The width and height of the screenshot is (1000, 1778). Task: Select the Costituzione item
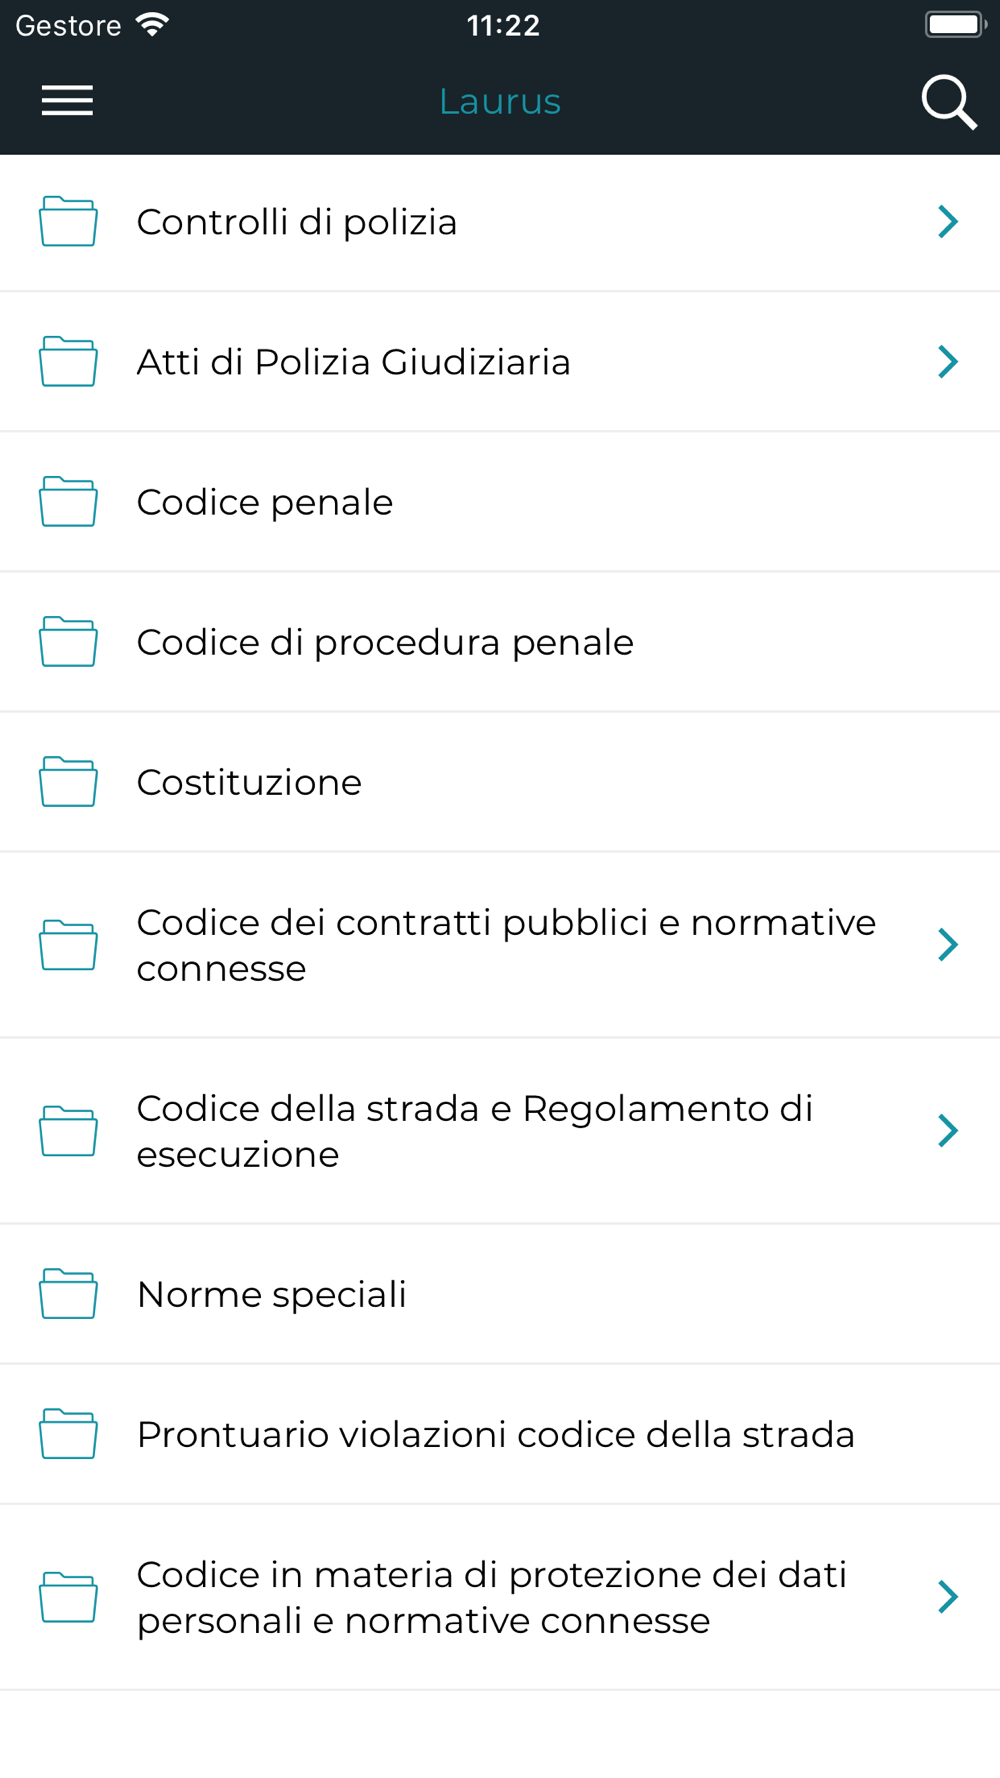[249, 782]
